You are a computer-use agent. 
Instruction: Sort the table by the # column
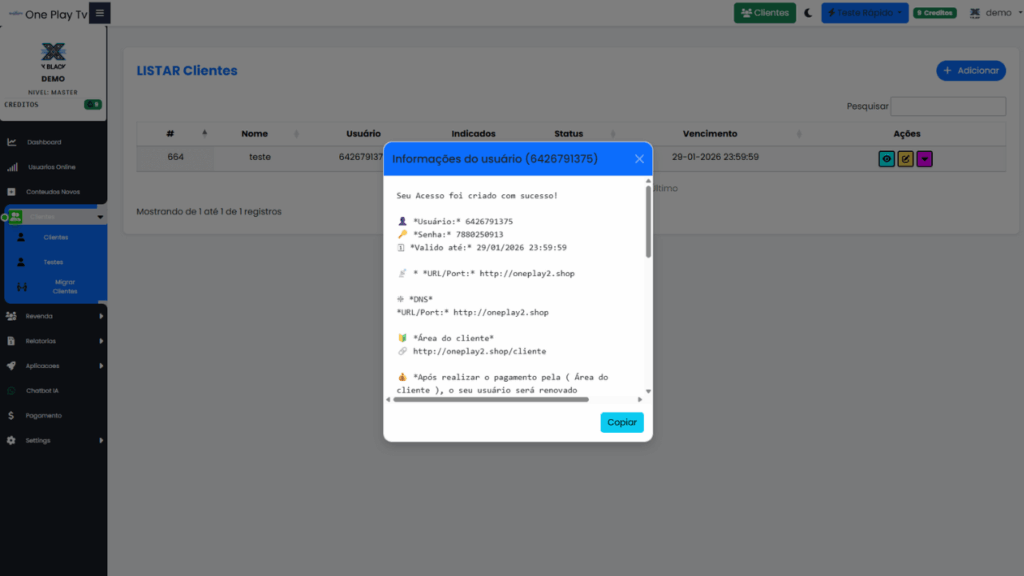(x=175, y=134)
